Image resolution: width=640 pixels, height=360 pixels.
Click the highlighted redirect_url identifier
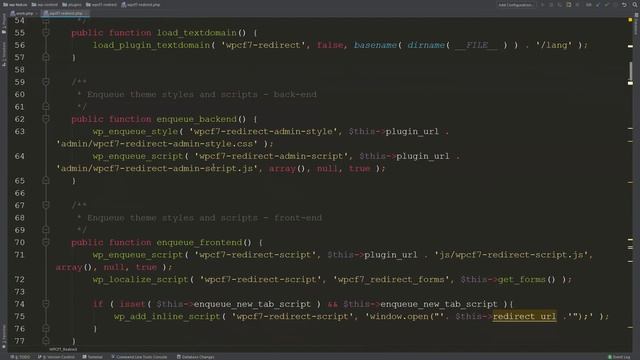pos(524,316)
